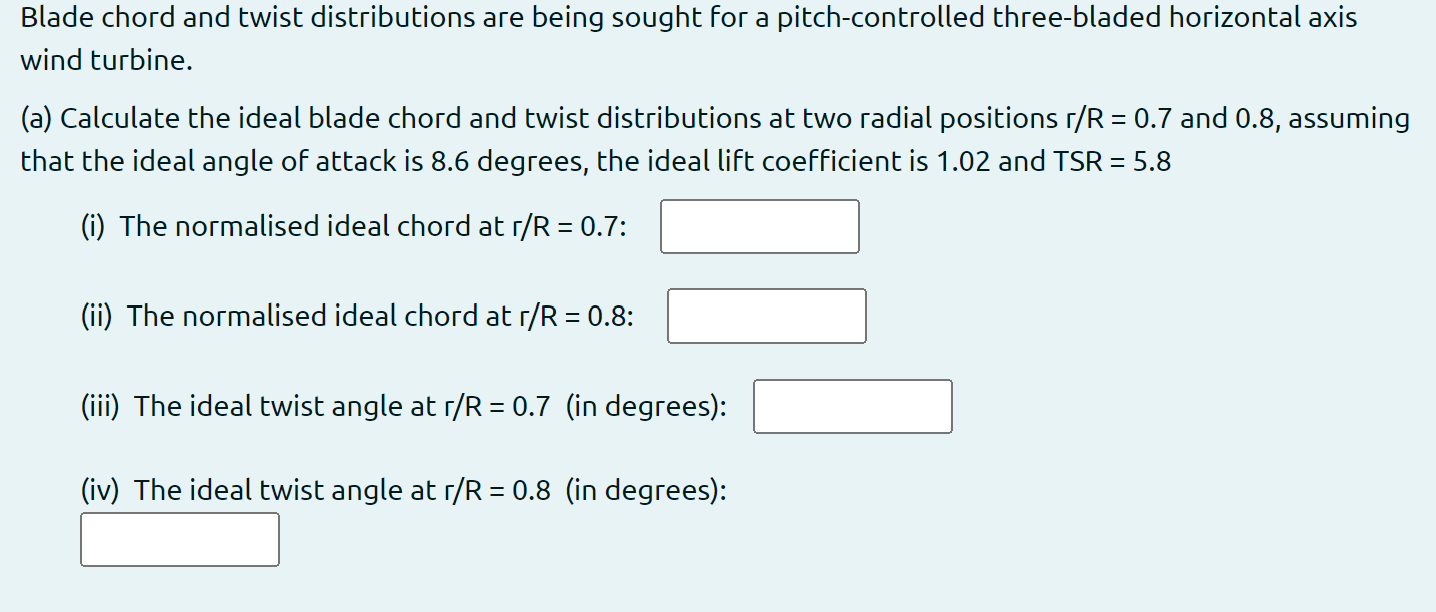Click the normalised ideal chord input at r/R = 0.7
Viewport: 1436px width, 612px height.
coord(760,226)
